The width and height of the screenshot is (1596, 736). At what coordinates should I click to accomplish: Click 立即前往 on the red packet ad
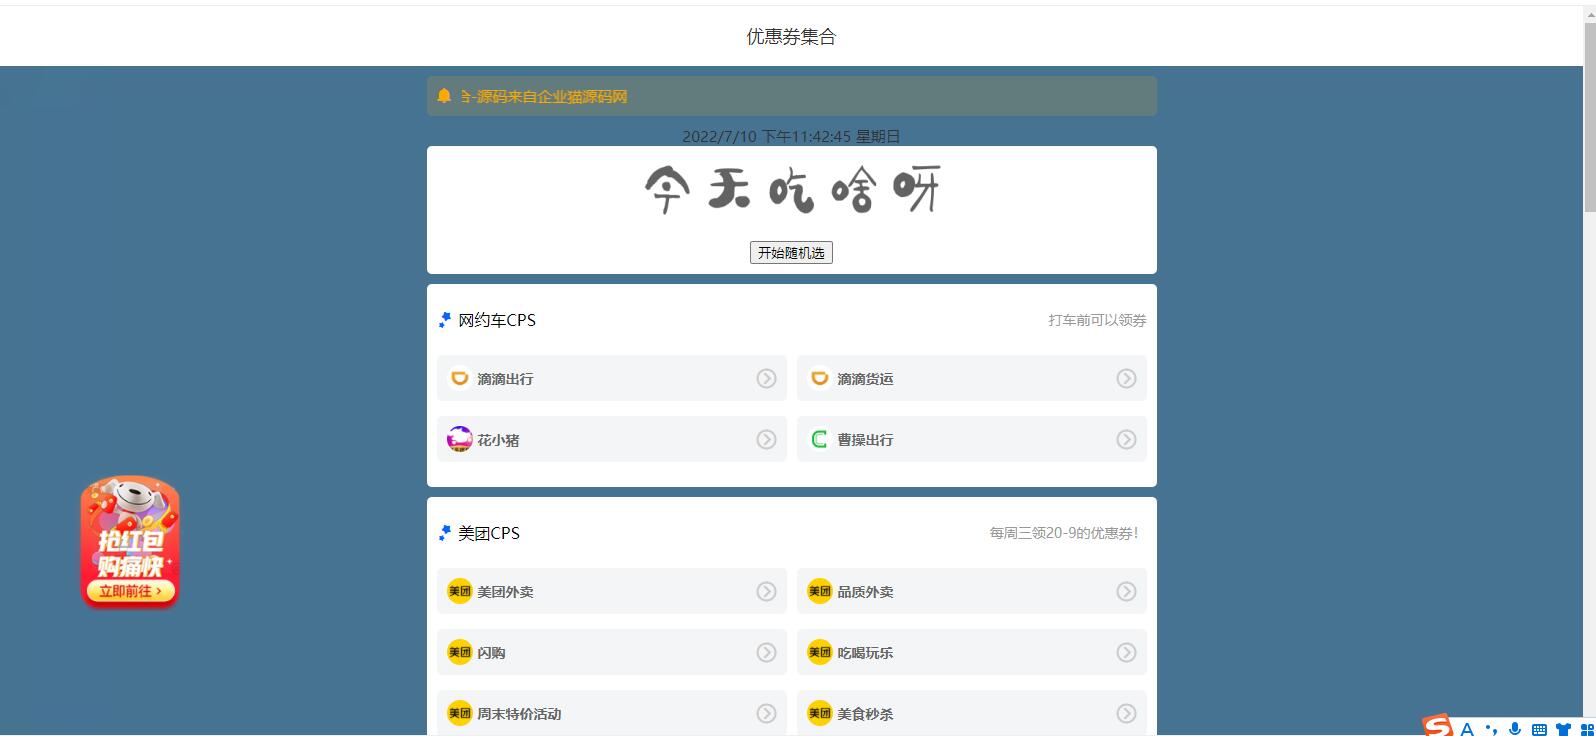tap(130, 591)
